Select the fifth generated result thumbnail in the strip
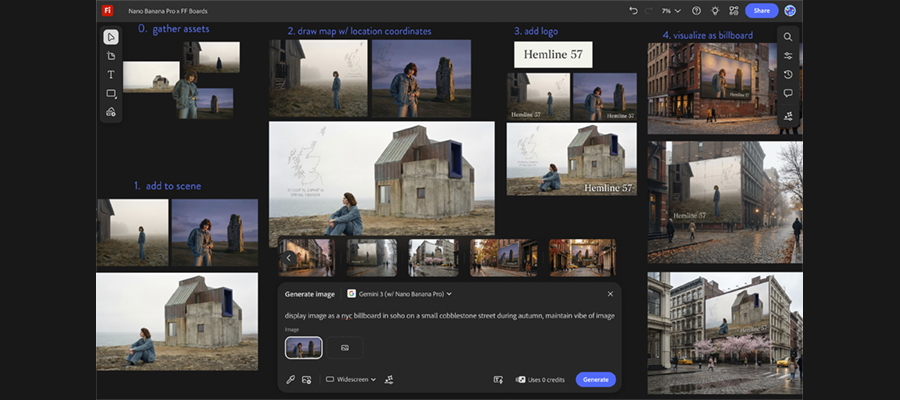The width and height of the screenshot is (900, 400). click(583, 258)
